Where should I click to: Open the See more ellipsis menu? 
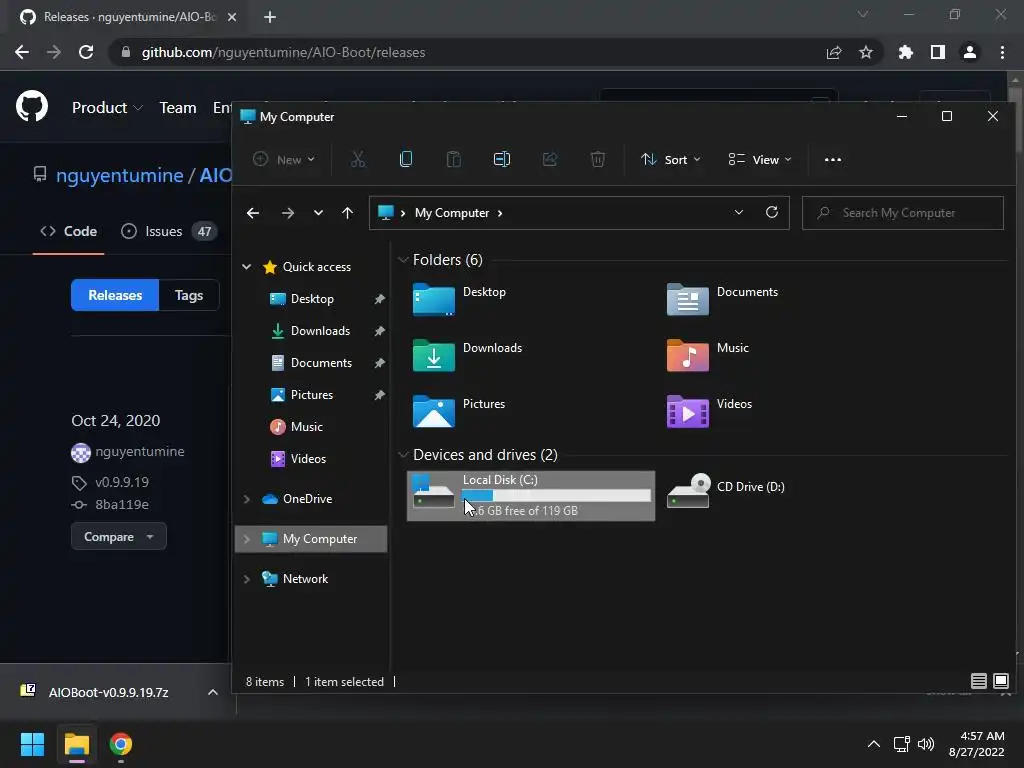pos(833,159)
